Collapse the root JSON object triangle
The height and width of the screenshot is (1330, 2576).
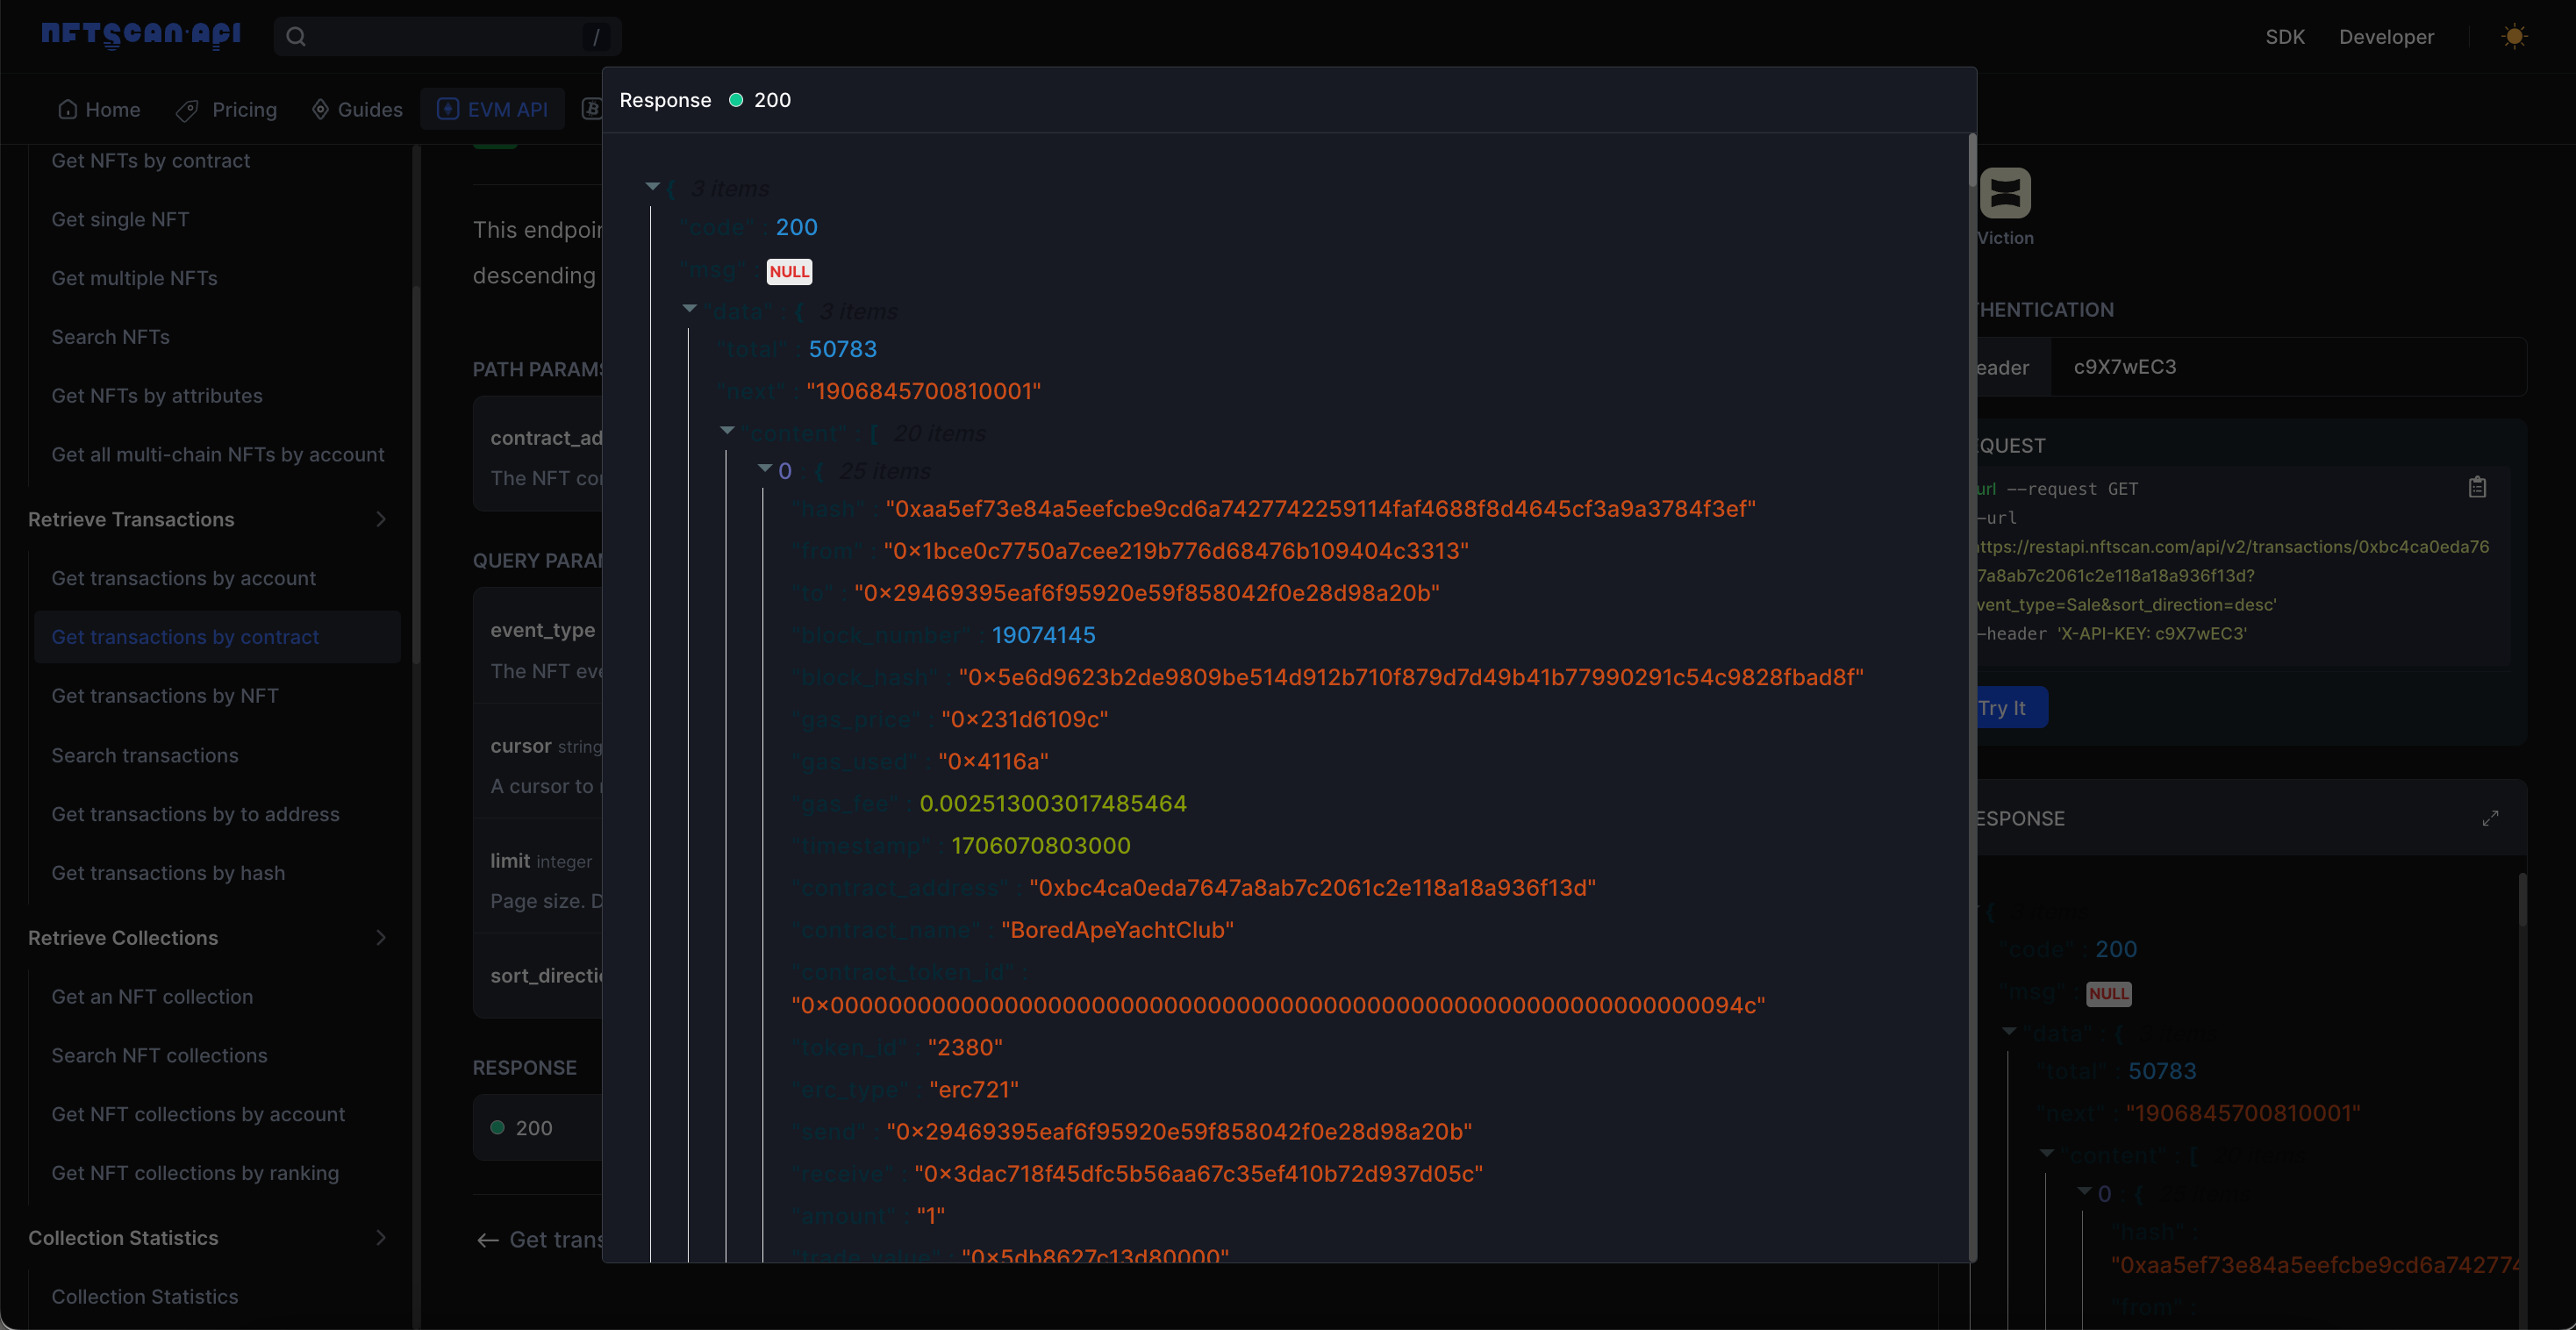[653, 186]
